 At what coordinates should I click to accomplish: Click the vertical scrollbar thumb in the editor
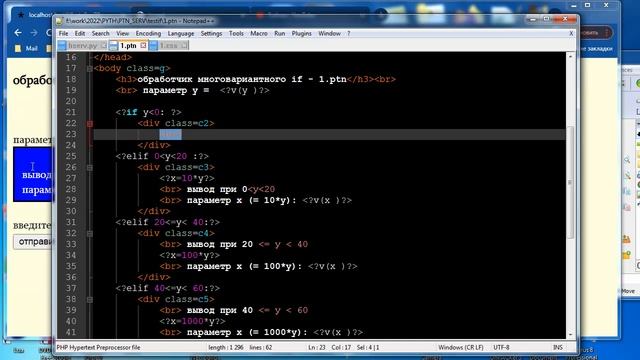pos(570,182)
